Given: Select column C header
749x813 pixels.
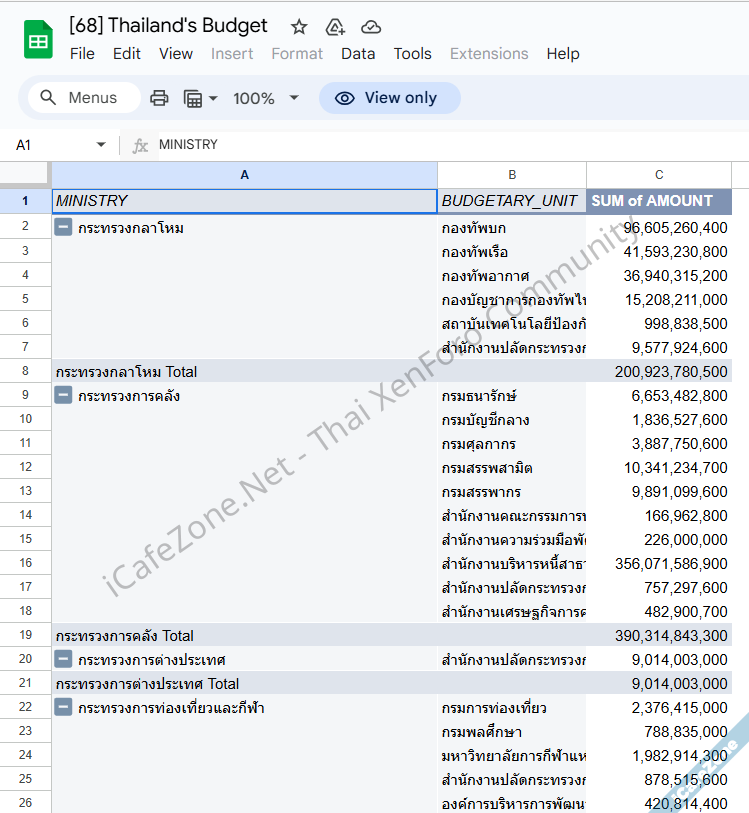Looking at the screenshot, I should point(659,175).
